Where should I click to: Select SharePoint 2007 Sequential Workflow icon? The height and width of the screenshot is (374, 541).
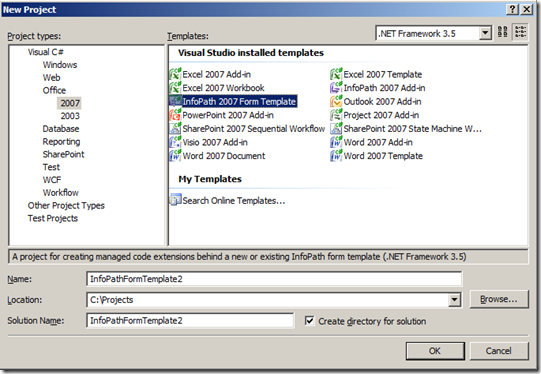(x=175, y=128)
